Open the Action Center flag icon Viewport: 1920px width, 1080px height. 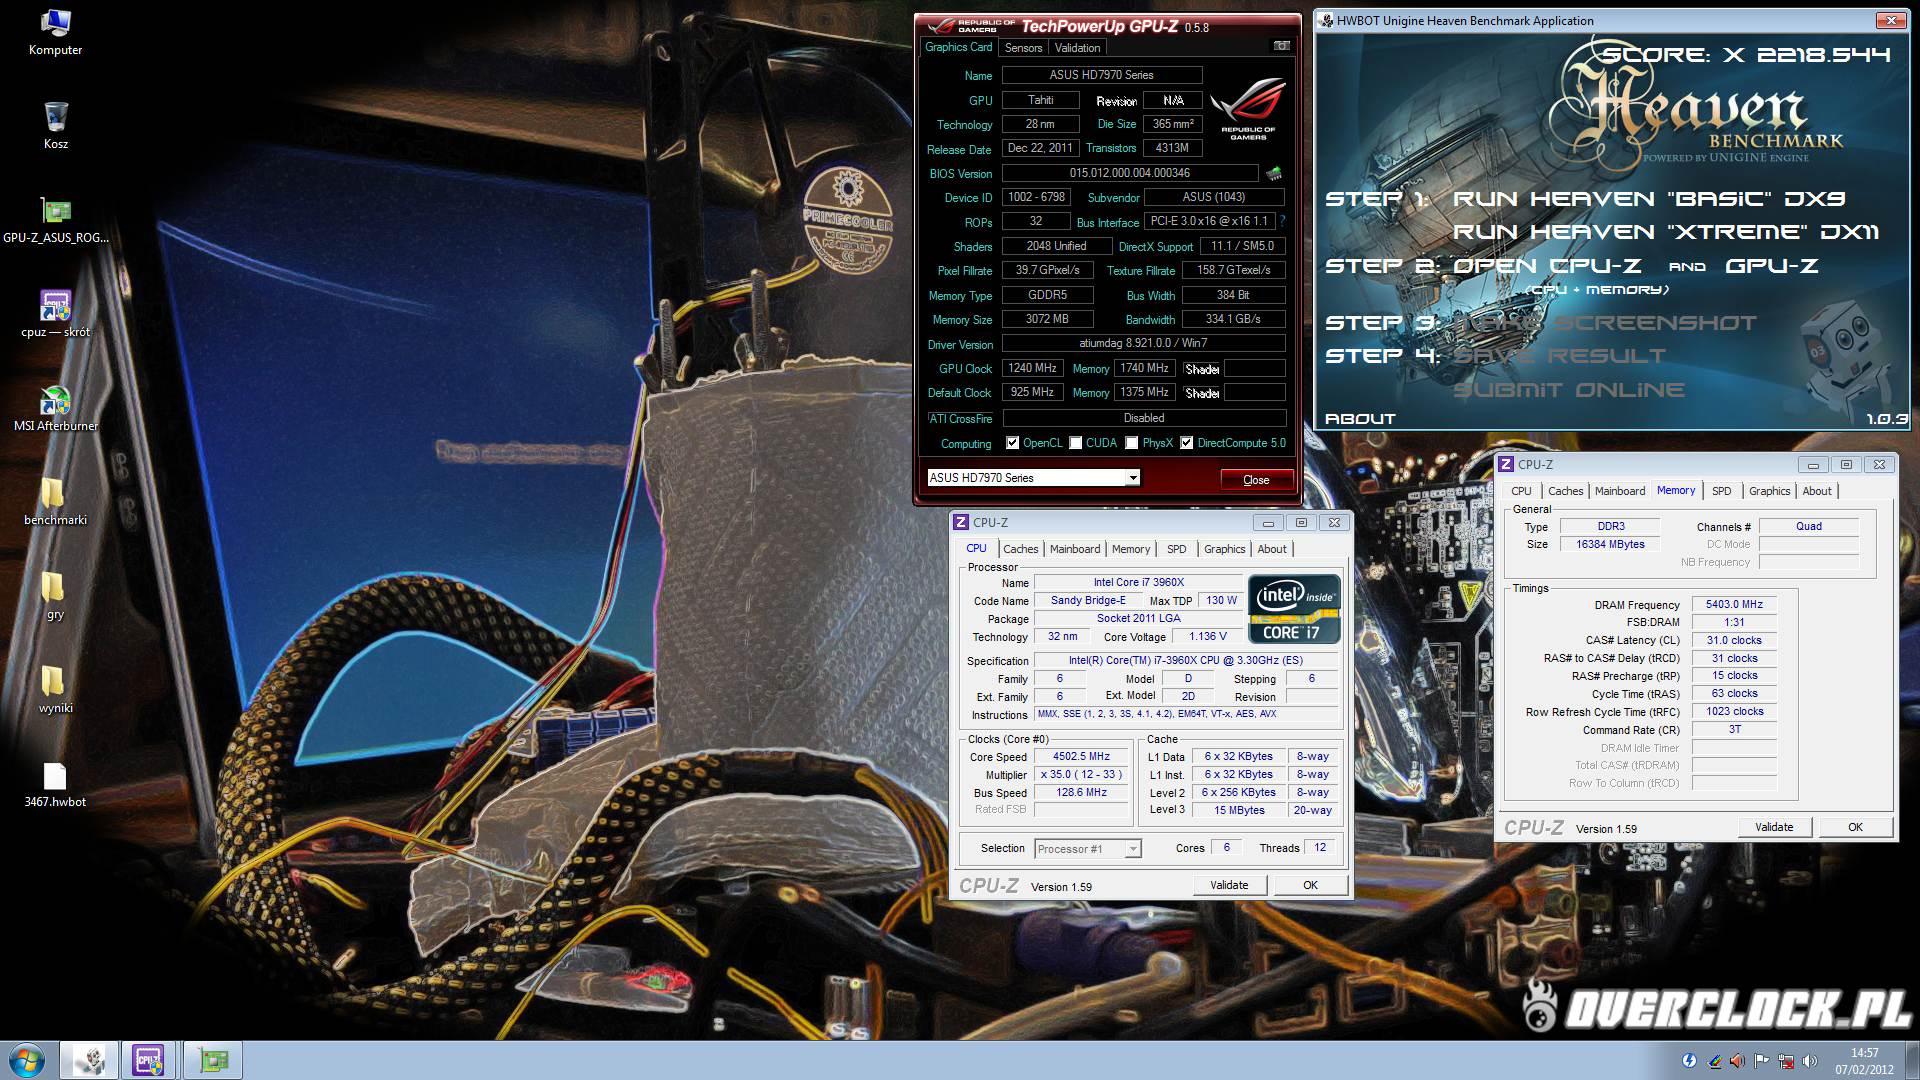[x=1762, y=1061]
